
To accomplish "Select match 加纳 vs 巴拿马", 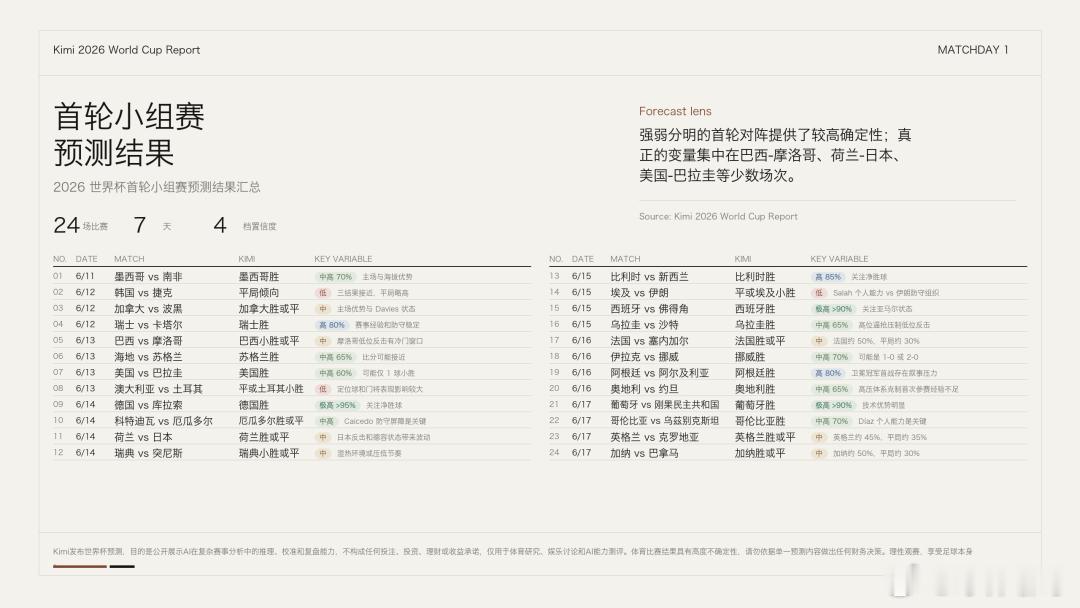I will point(644,453).
